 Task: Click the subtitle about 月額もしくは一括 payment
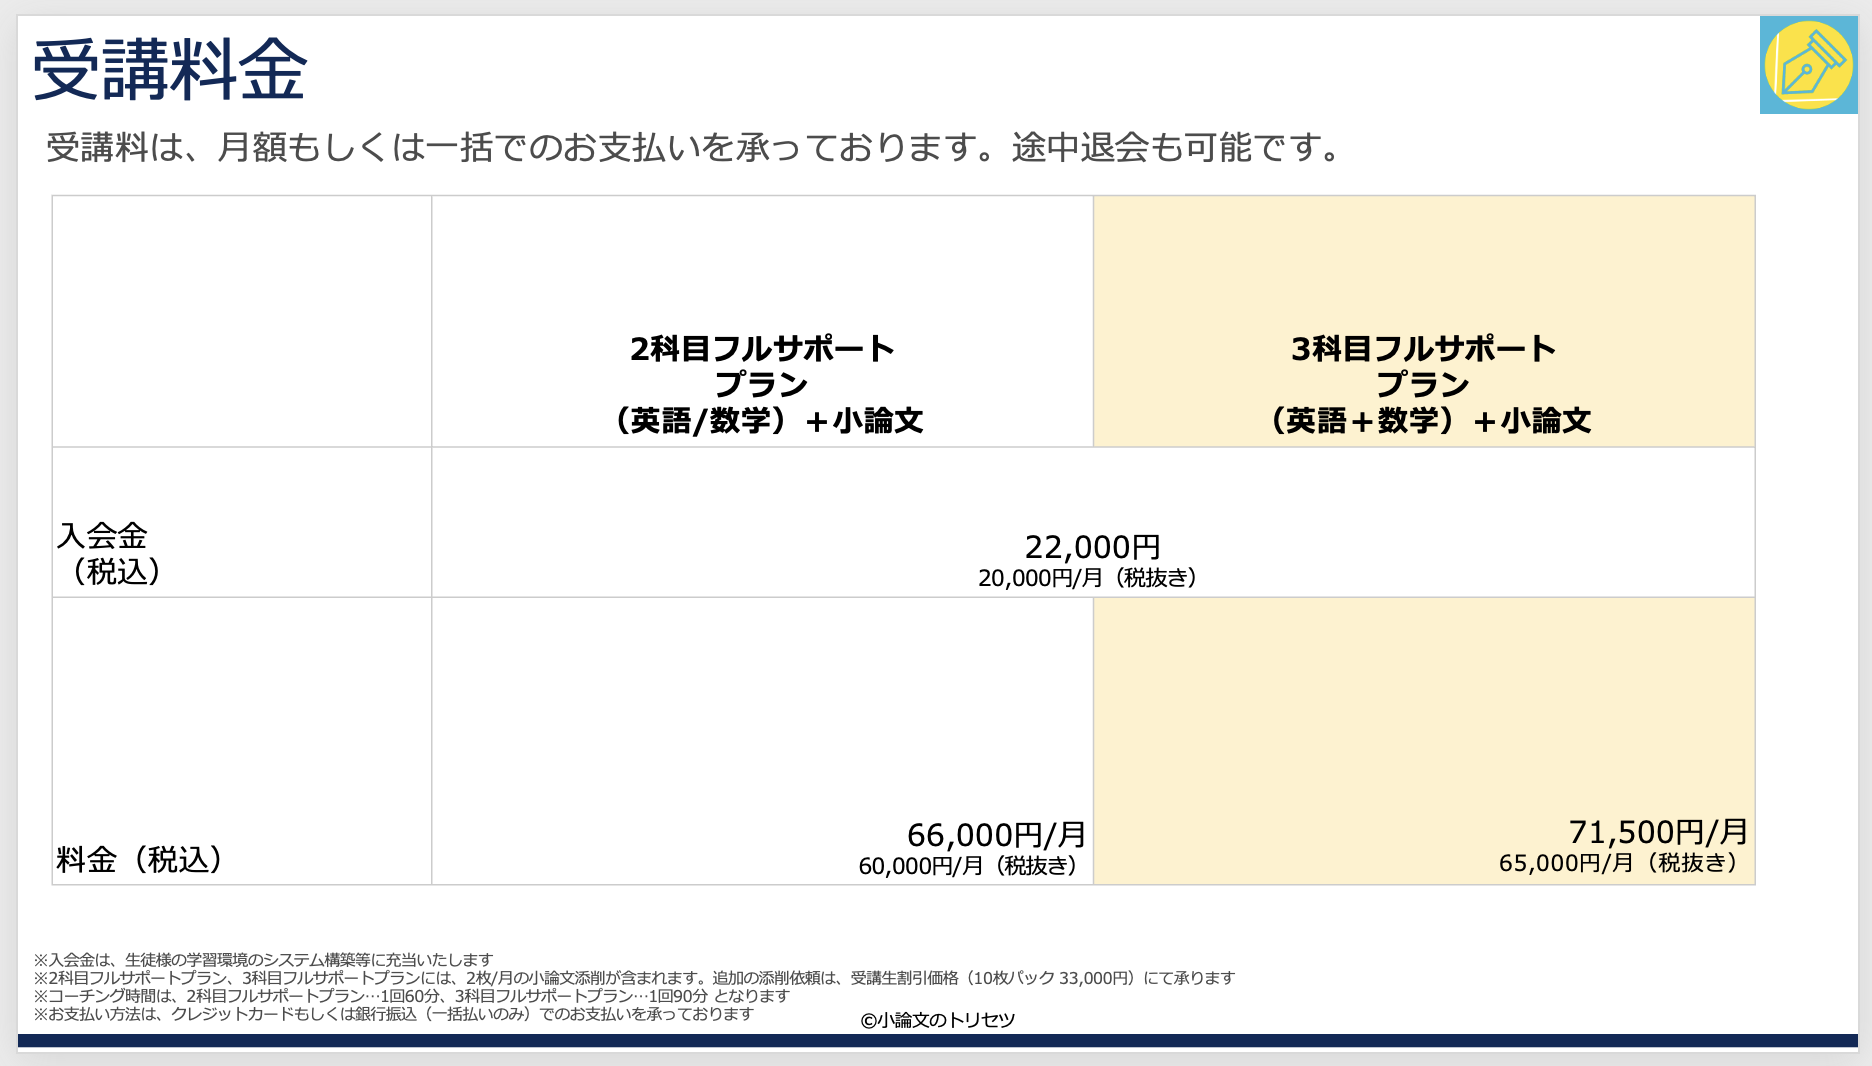696,147
